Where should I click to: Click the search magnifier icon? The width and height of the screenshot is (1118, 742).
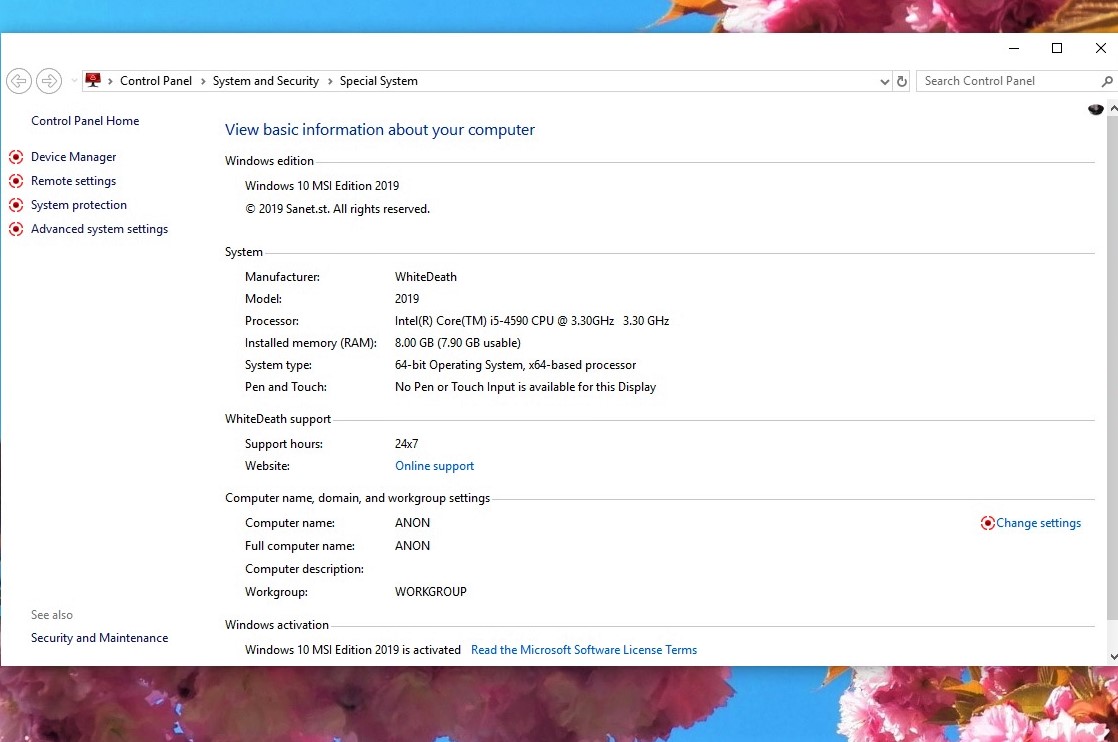[1107, 81]
